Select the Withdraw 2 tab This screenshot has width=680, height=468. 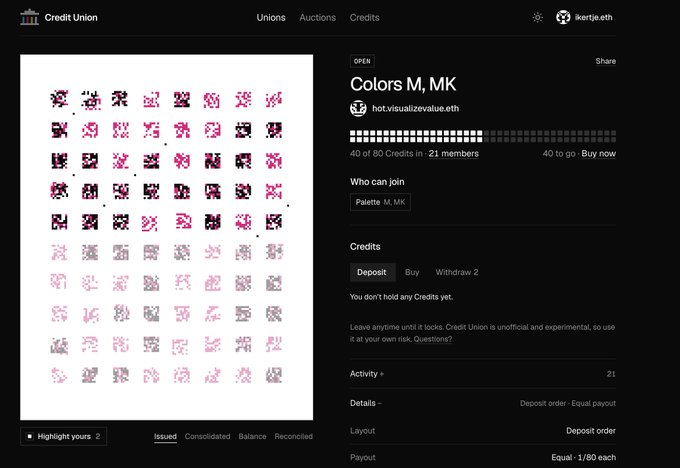(x=457, y=272)
